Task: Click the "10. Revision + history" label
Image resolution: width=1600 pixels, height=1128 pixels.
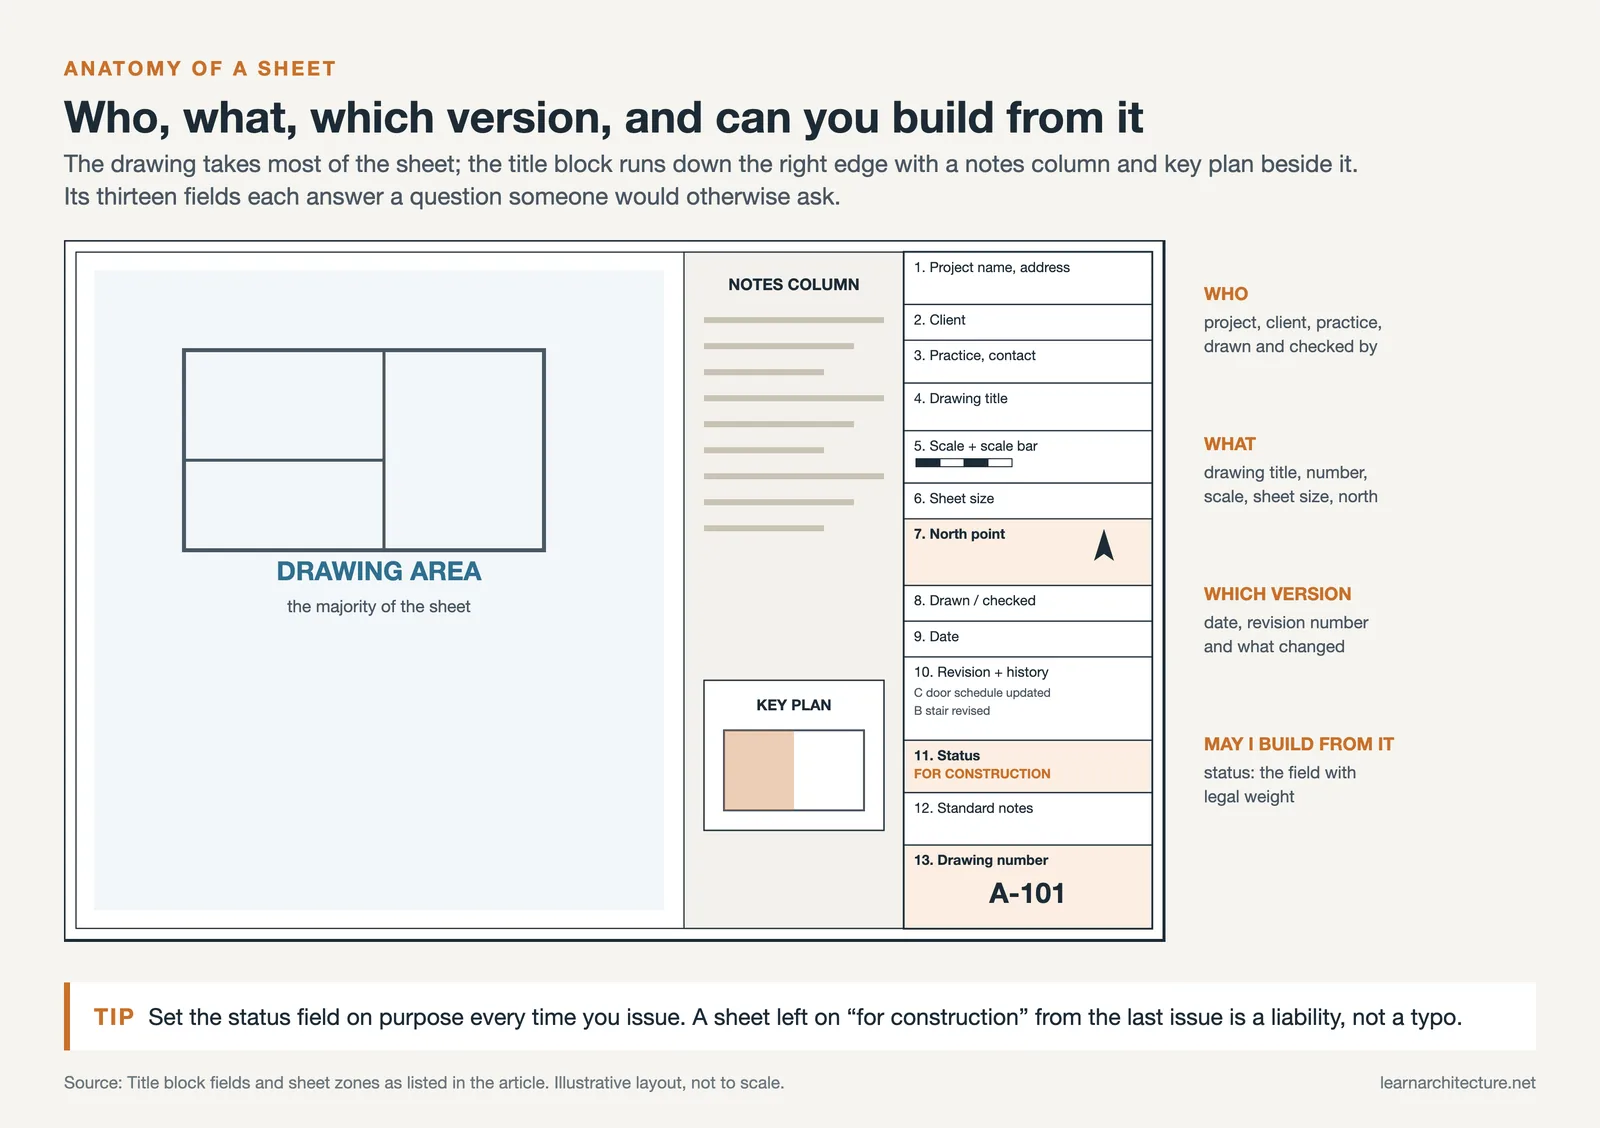Action: [x=981, y=672]
